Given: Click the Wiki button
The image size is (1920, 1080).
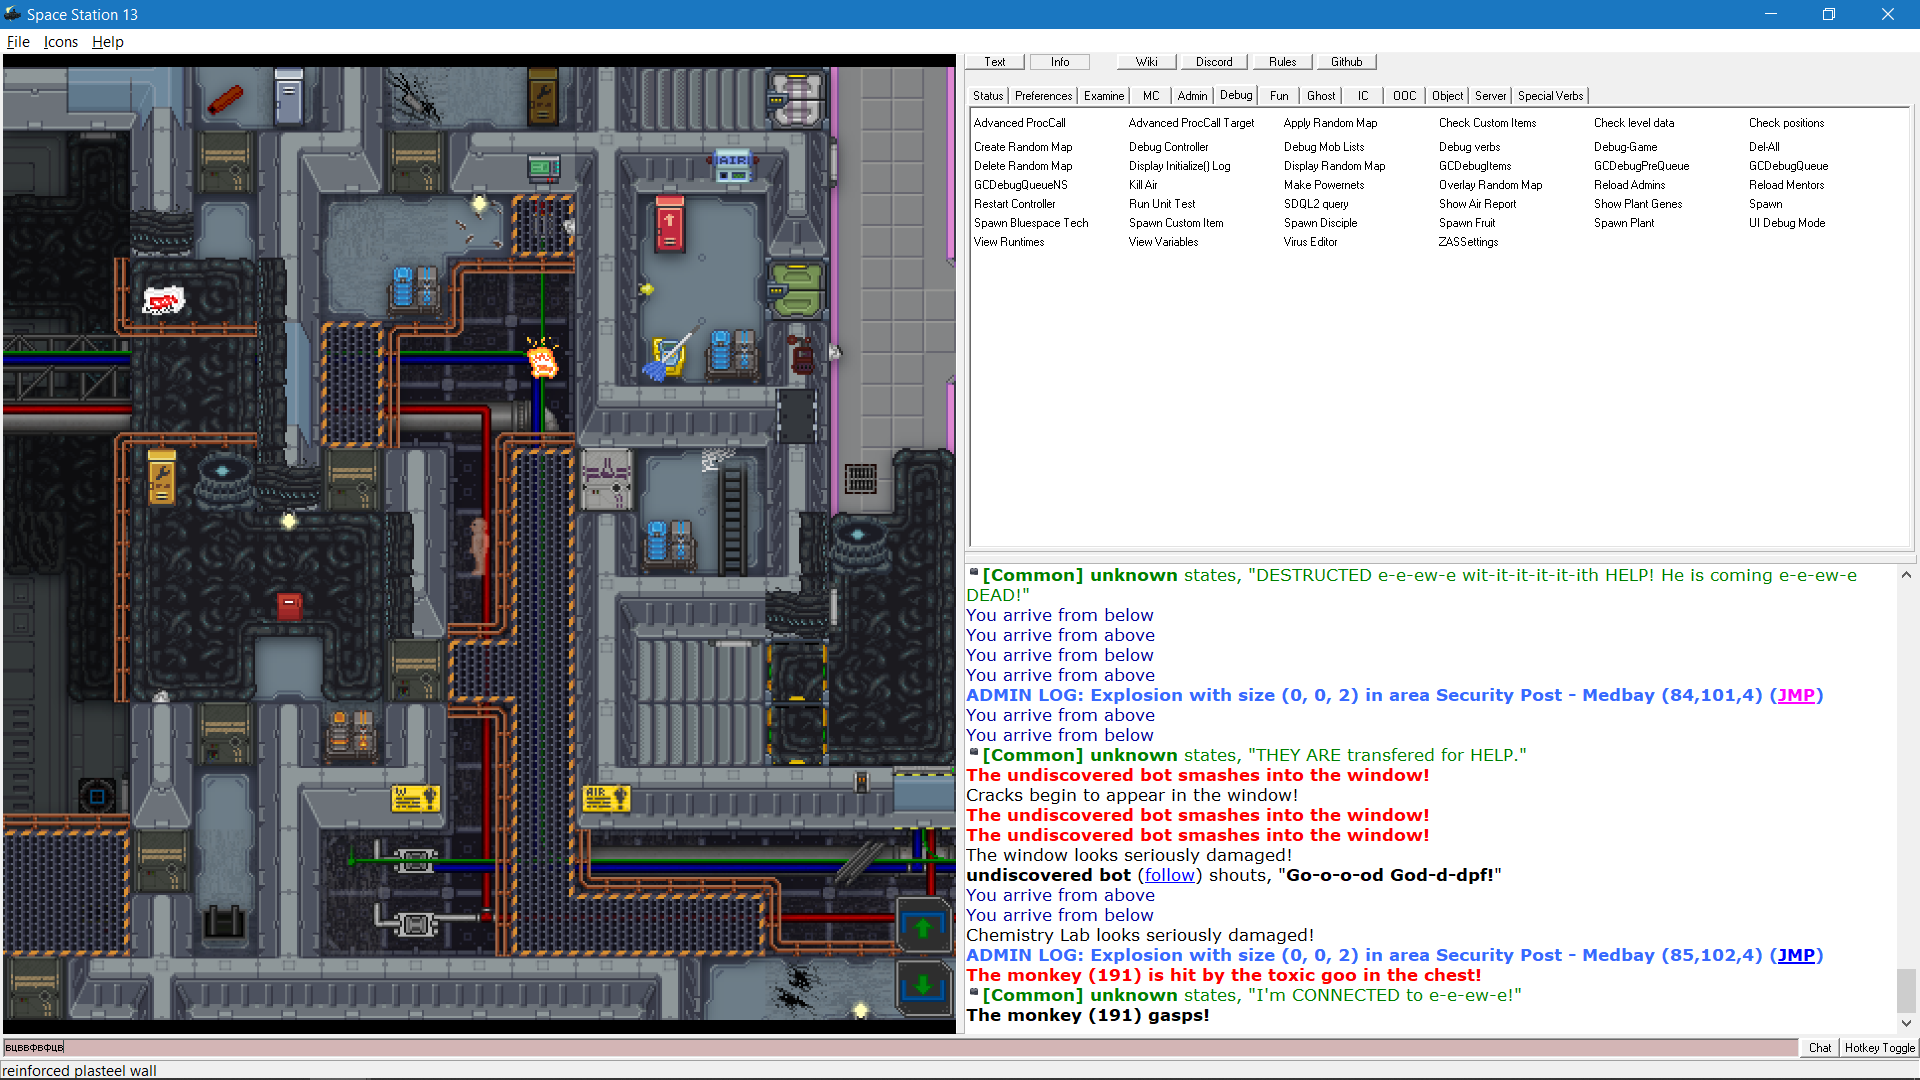Looking at the screenshot, I should (1146, 62).
